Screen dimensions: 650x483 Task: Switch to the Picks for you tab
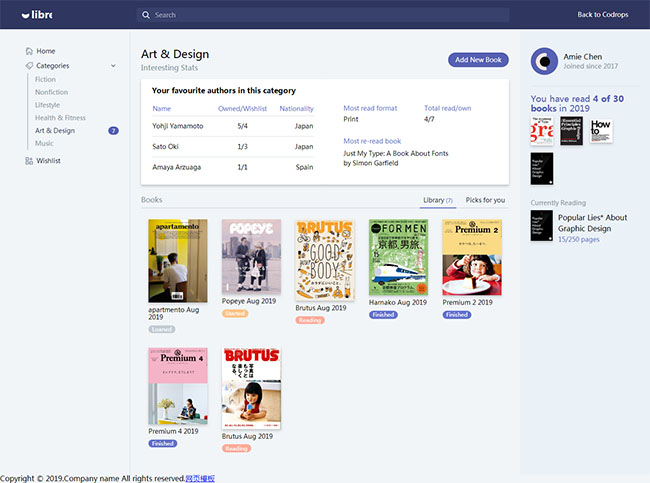(485, 200)
